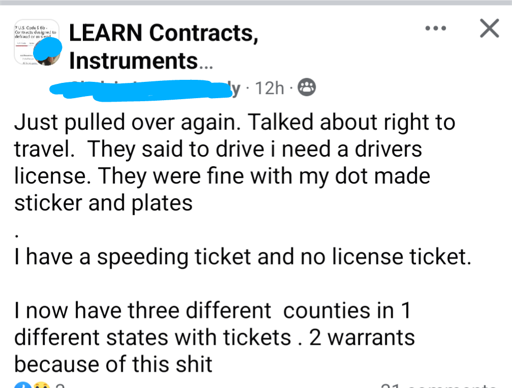This screenshot has width=512, height=388.
Task: Open the comments count link
Action: [438, 386]
